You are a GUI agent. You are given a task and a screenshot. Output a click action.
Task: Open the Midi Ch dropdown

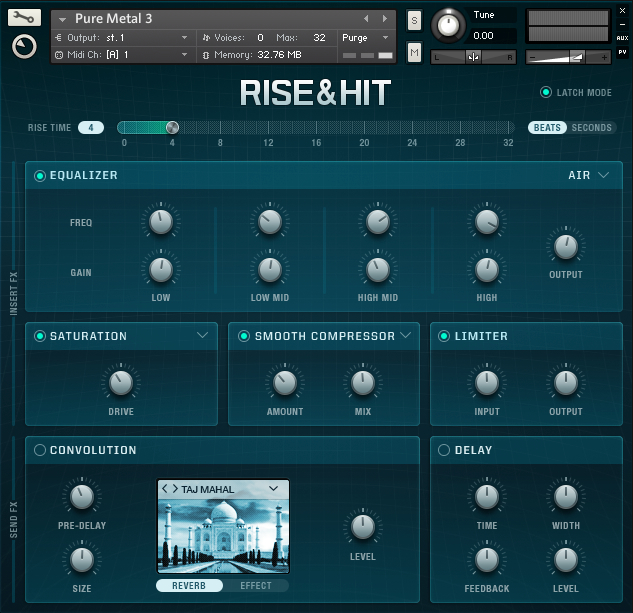pos(184,55)
